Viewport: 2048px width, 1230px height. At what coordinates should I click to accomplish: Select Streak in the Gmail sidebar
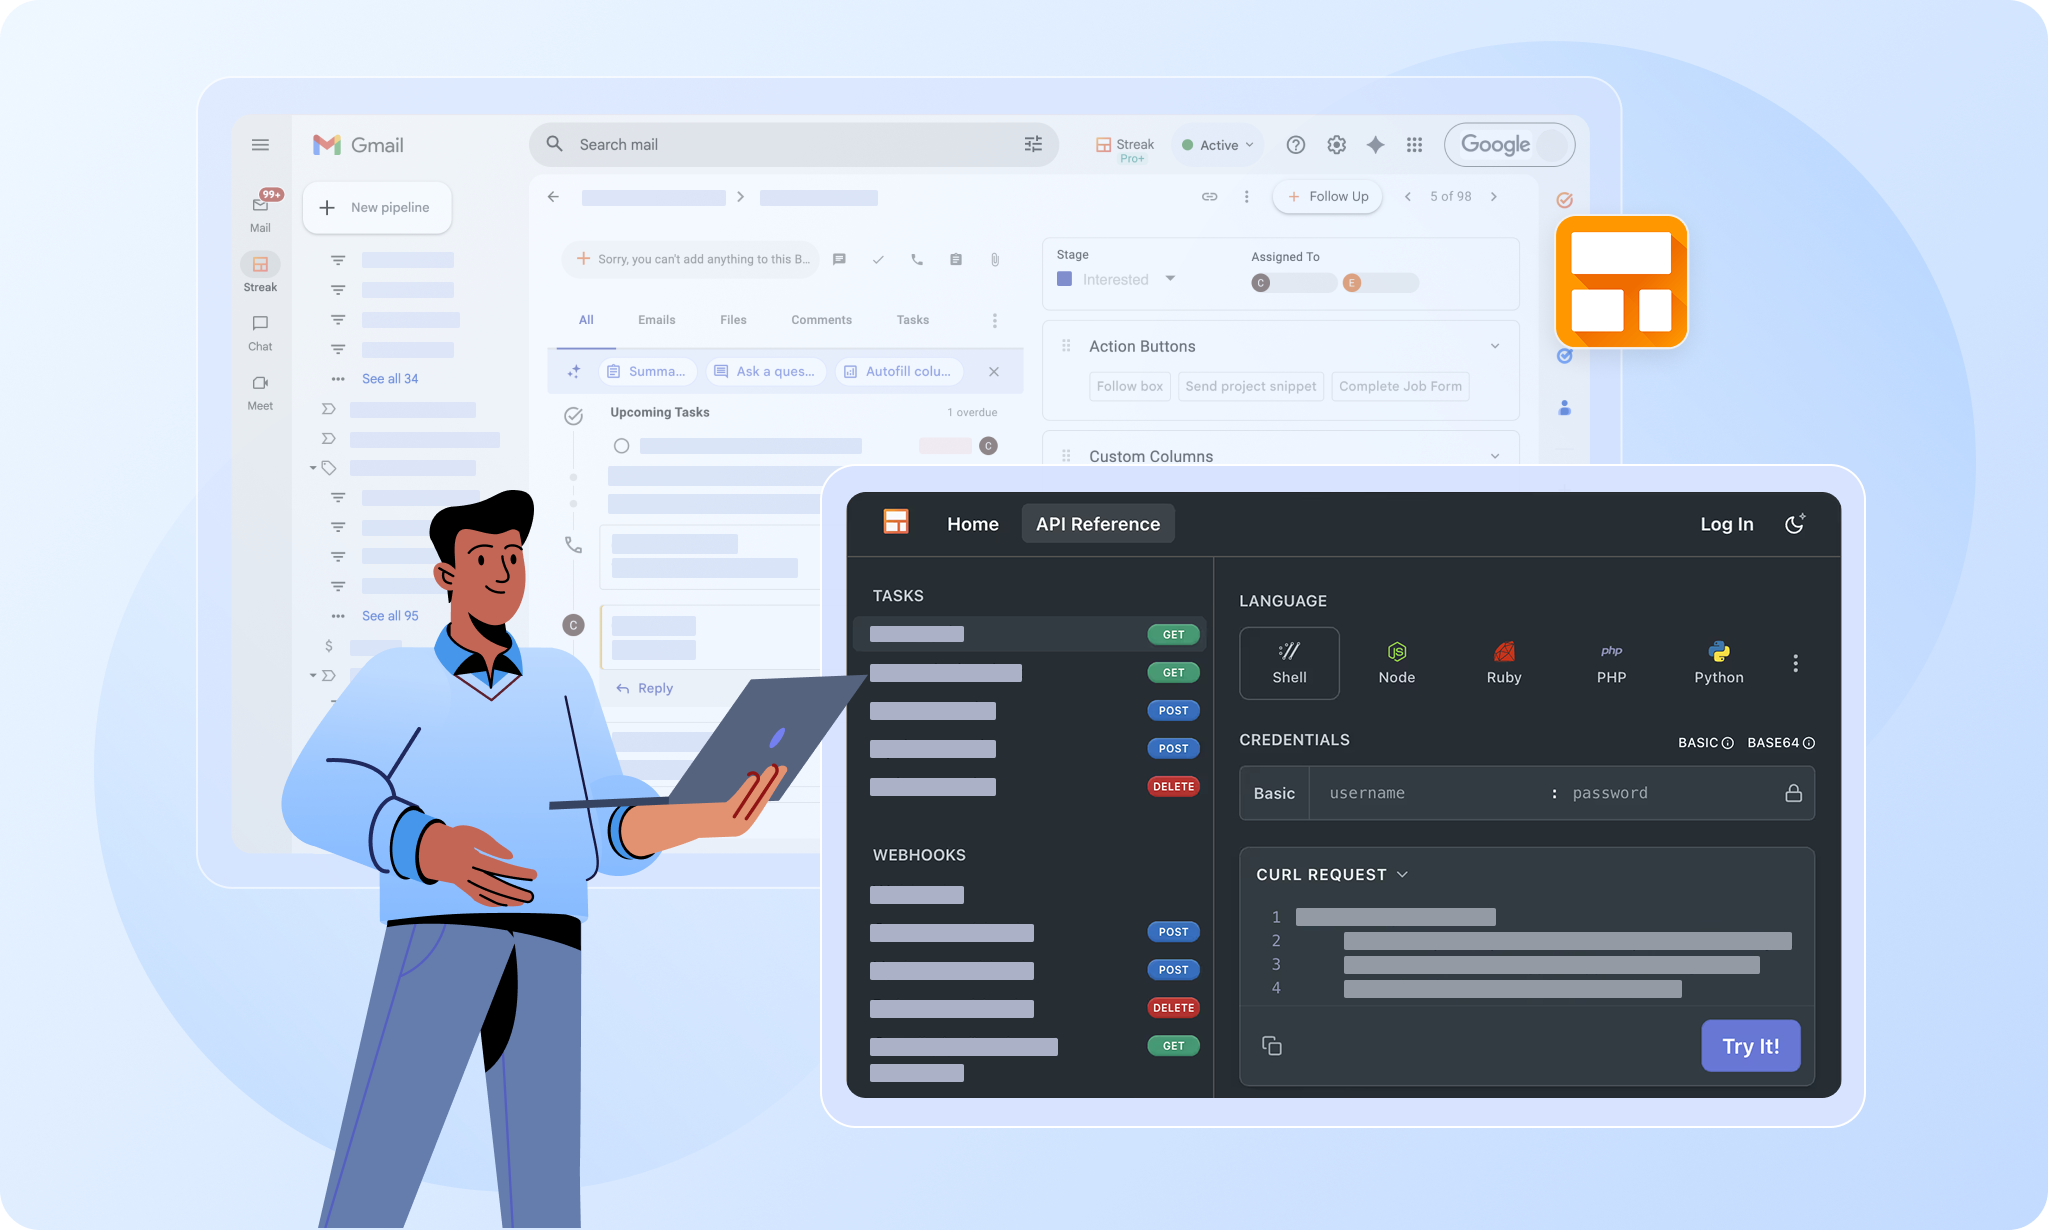pos(260,272)
